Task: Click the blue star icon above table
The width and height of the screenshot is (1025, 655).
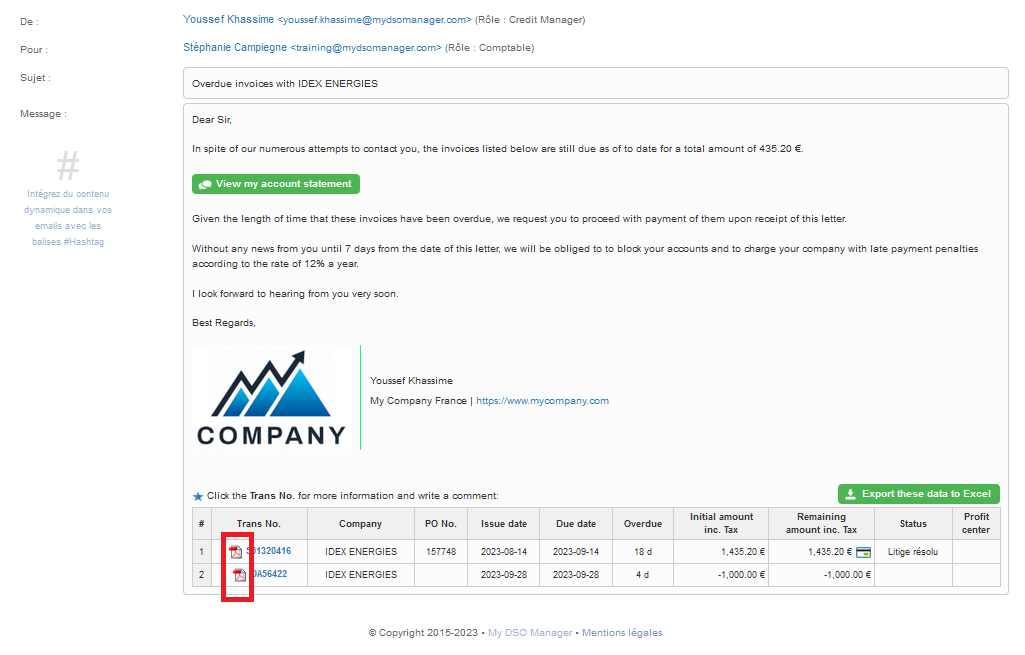Action: pyautogui.click(x=198, y=496)
